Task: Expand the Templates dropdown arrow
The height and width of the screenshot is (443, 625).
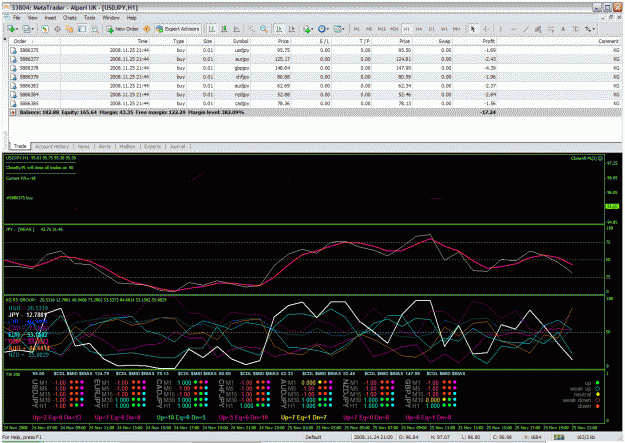Action: click(x=344, y=29)
